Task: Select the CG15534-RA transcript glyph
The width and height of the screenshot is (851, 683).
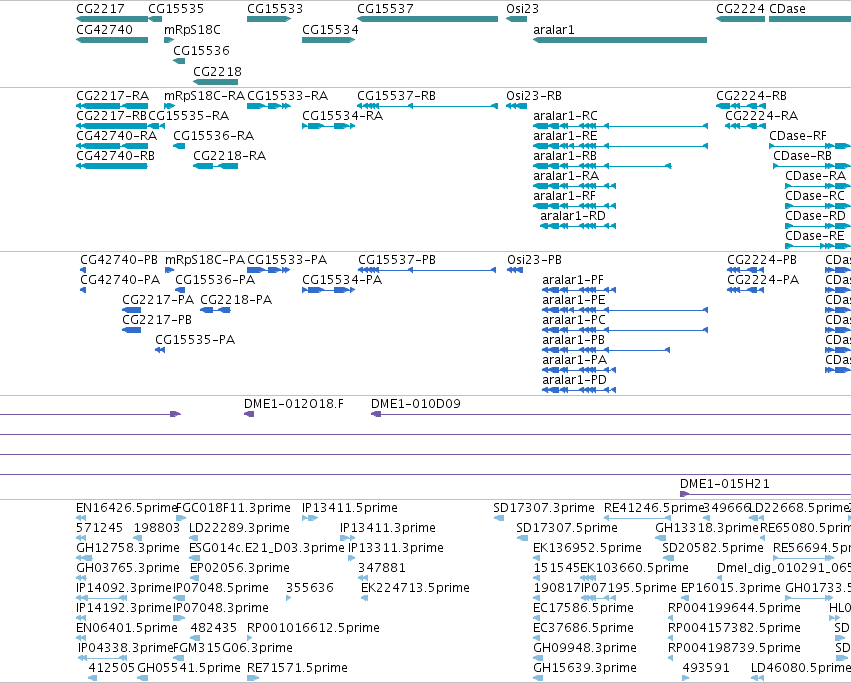Action: coord(328,126)
